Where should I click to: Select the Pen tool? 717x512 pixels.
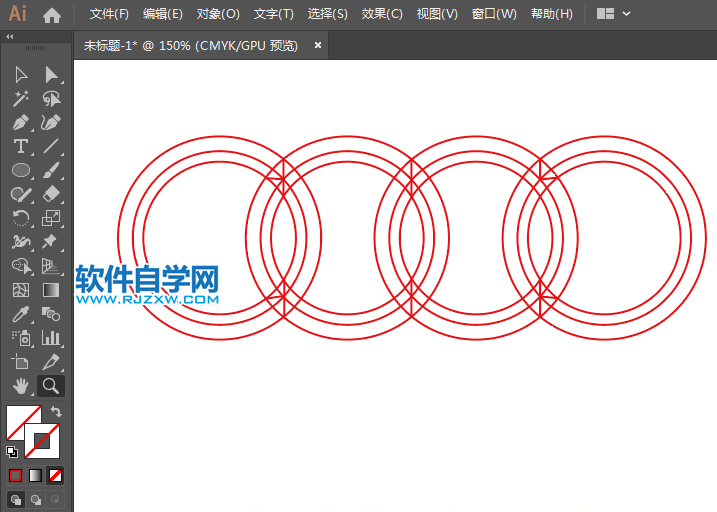21,123
